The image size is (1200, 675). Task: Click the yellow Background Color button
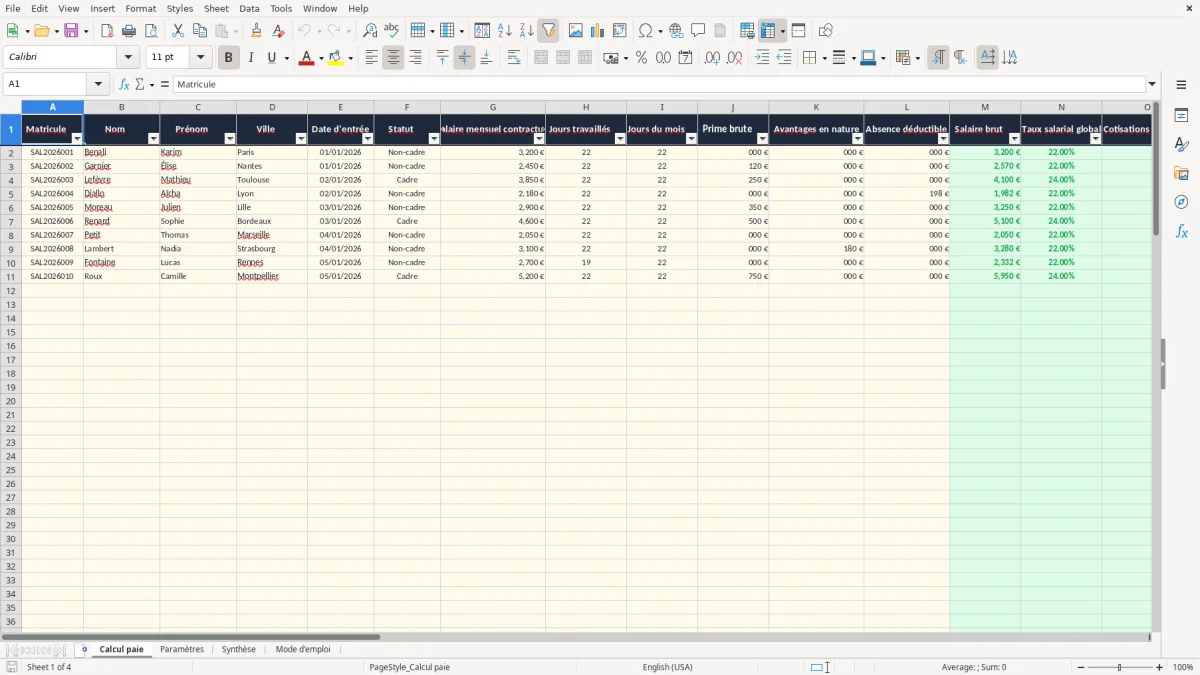[x=336, y=58]
